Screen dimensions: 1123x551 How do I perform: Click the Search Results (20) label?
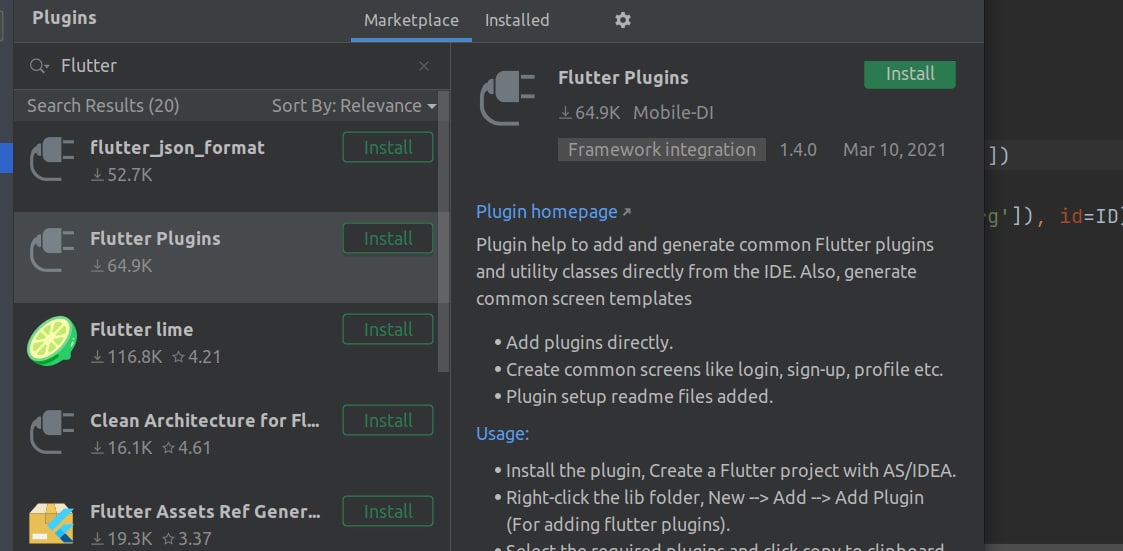pyautogui.click(x=103, y=106)
